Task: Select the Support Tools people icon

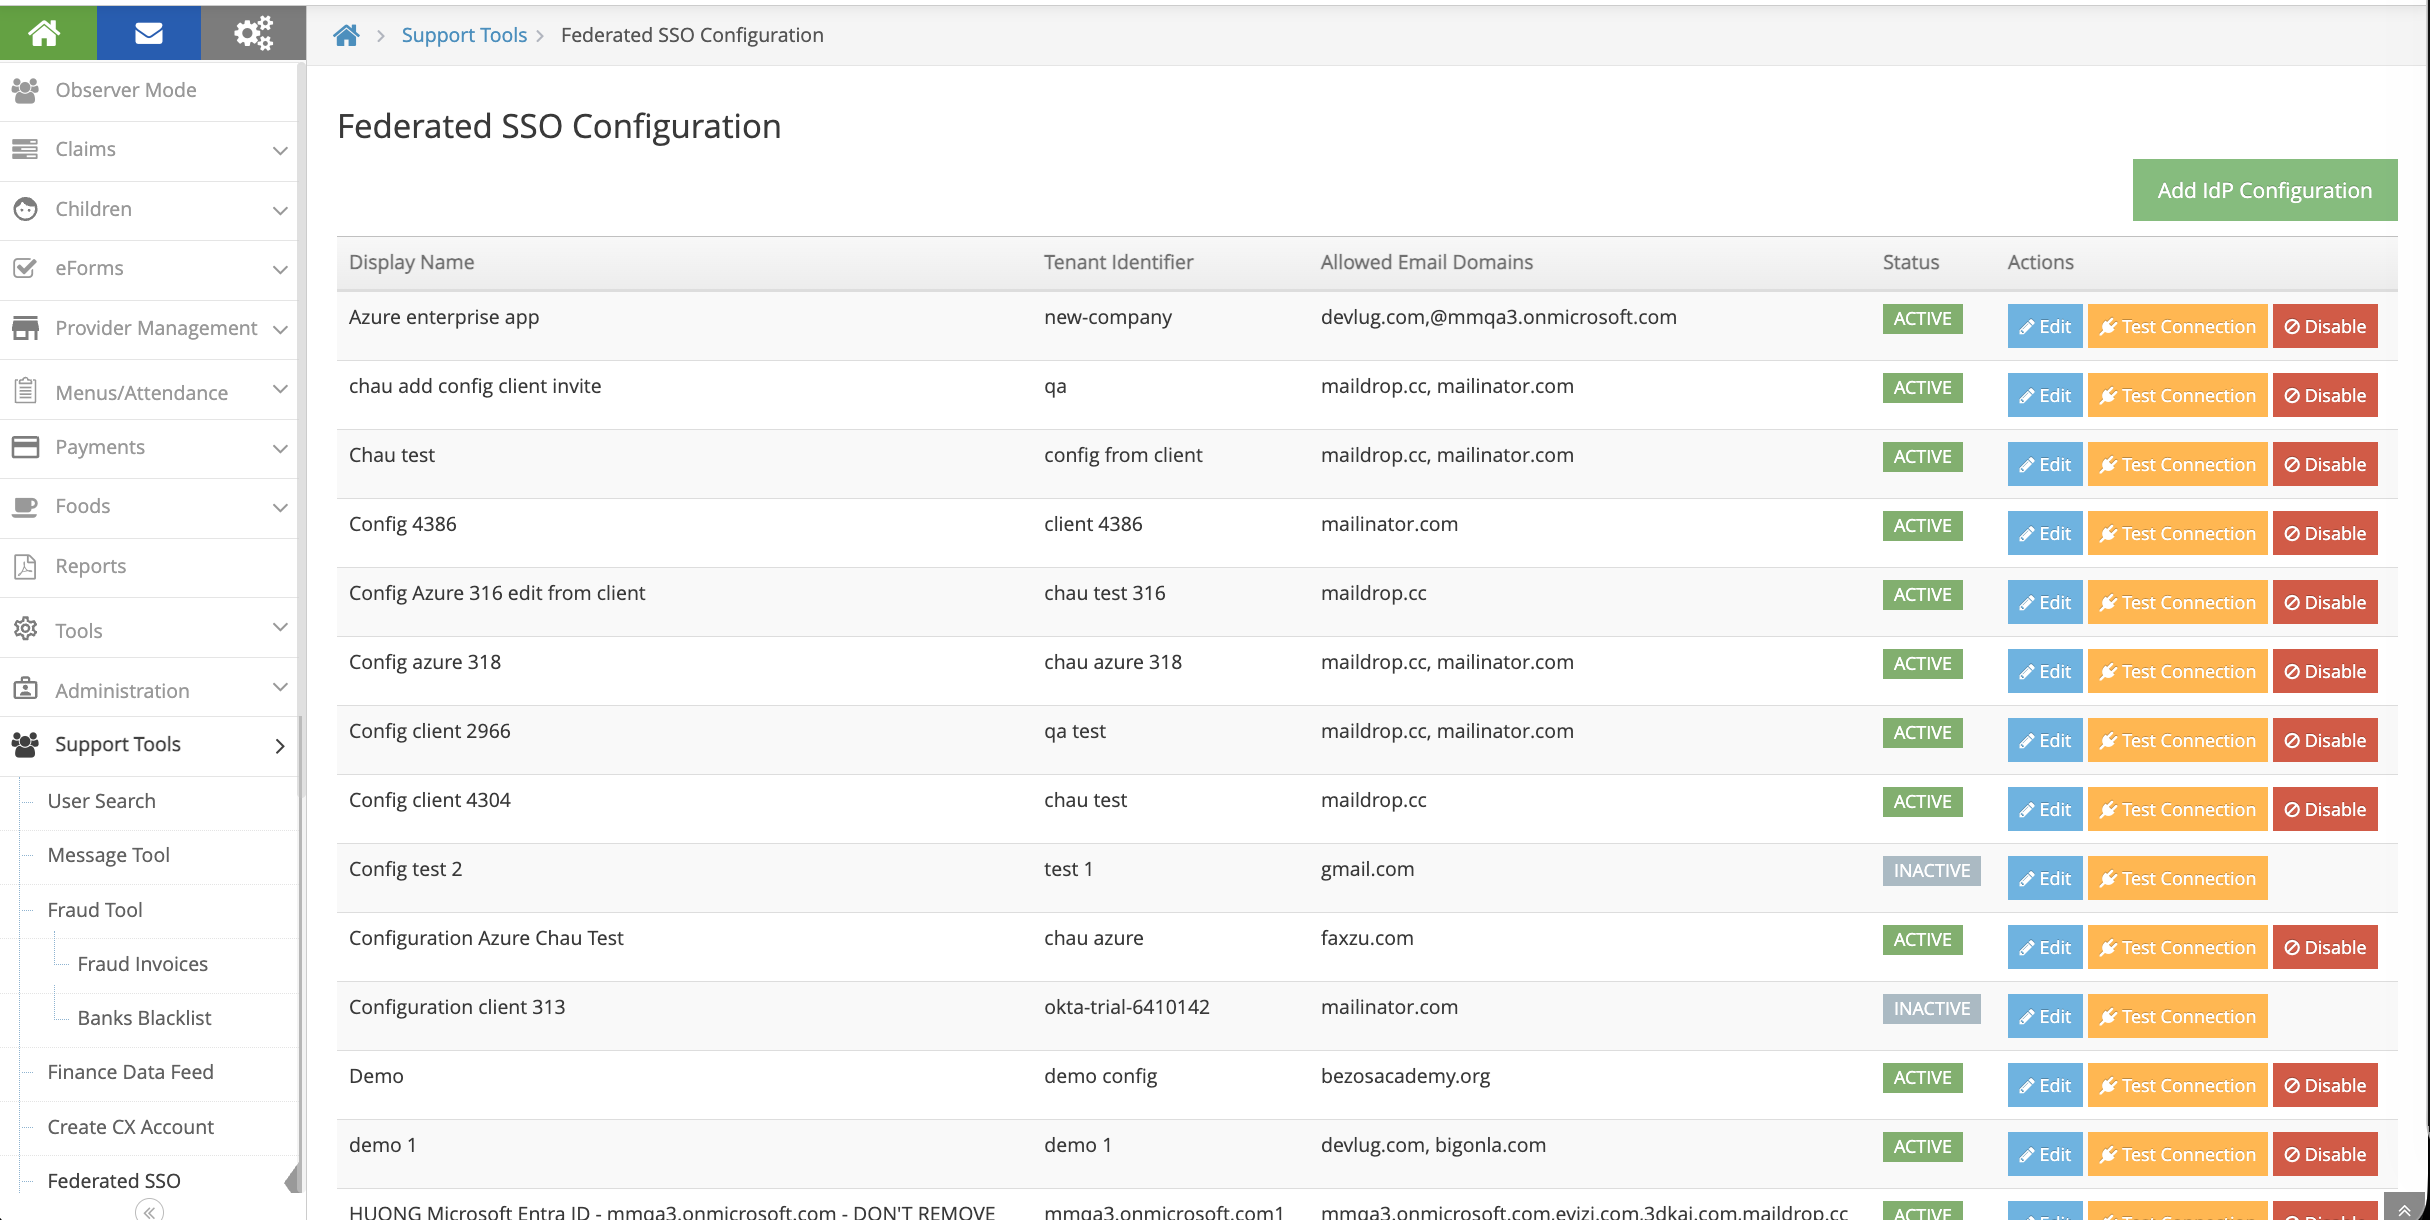Action: pyautogui.click(x=25, y=743)
